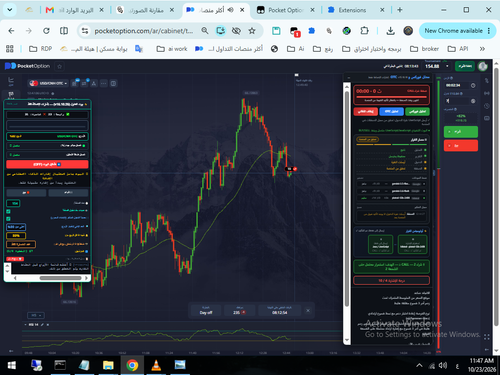Image resolution: width=500 pixels, height=375 pixels.
Task: Add asset to favorites with star near PocketOption logo
Action: pos(60,66)
